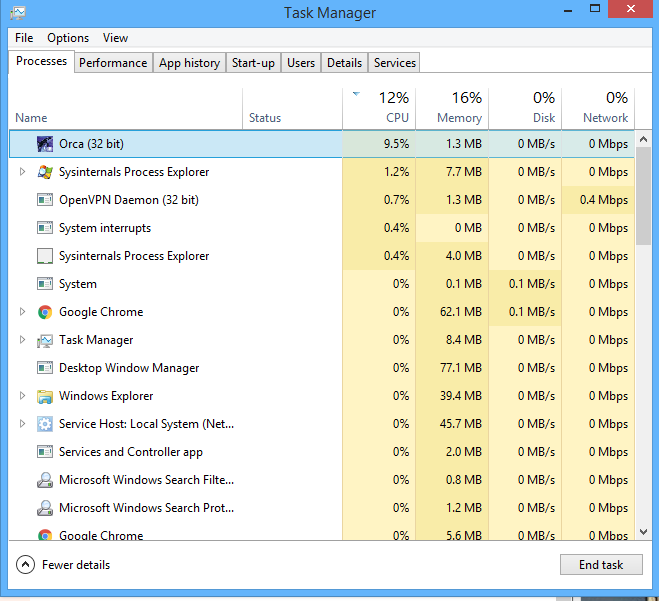The height and width of the screenshot is (601, 659).
Task: Click the scrollbar up arrow
Action: [x=643, y=139]
